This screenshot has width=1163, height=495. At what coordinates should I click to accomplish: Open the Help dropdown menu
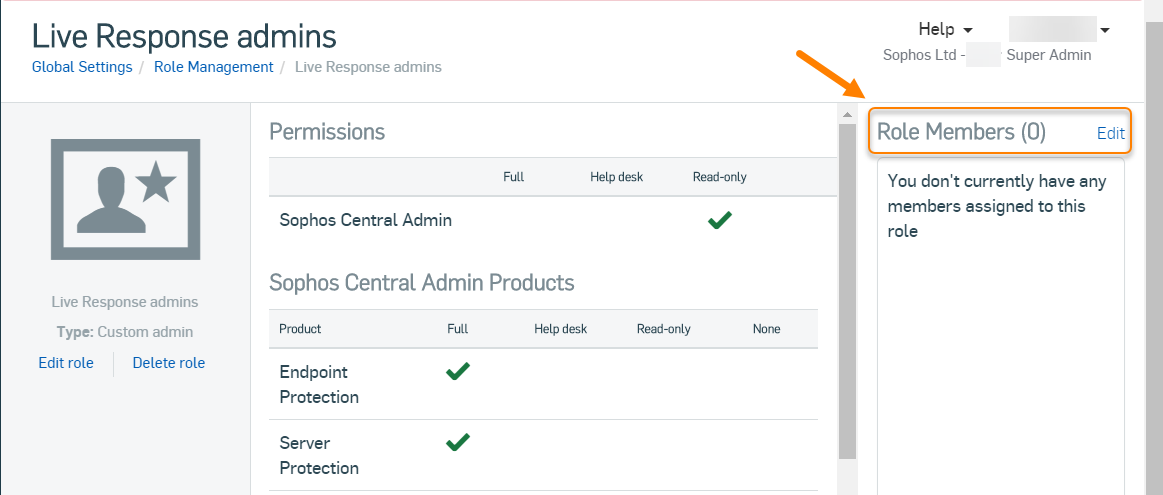pyautogui.click(x=945, y=30)
